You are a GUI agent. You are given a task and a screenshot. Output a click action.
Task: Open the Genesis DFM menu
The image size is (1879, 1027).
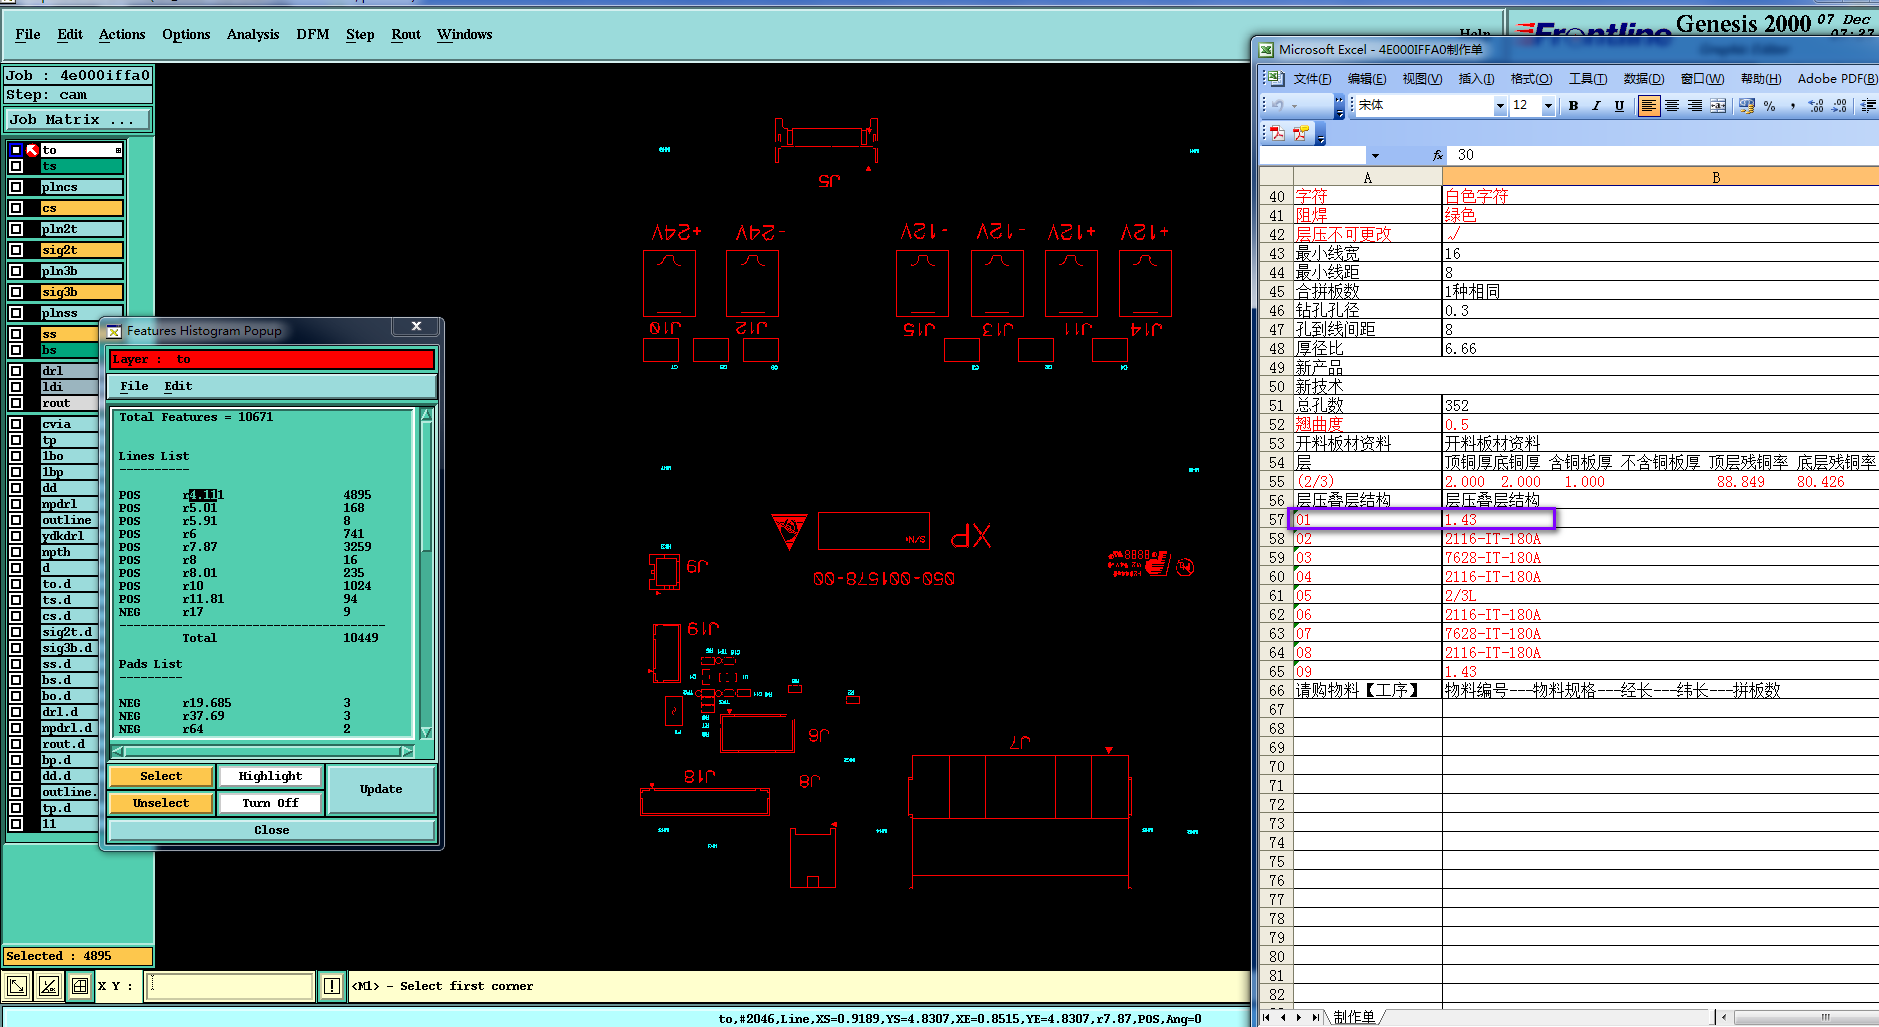click(x=313, y=34)
